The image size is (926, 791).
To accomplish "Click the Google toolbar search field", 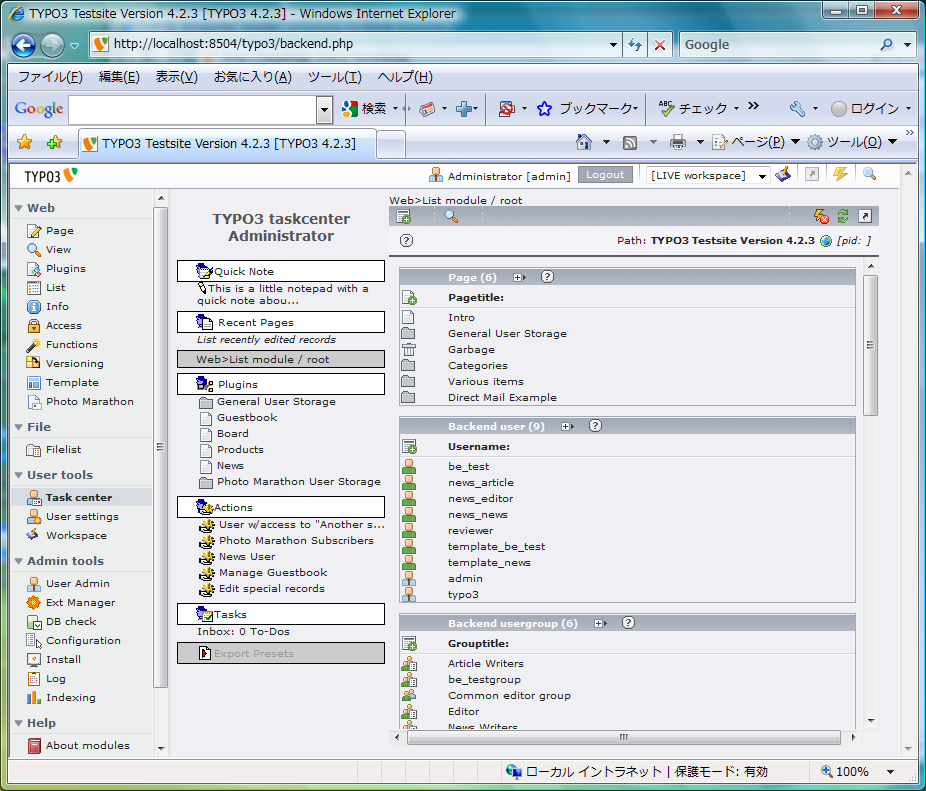I will click(x=193, y=109).
